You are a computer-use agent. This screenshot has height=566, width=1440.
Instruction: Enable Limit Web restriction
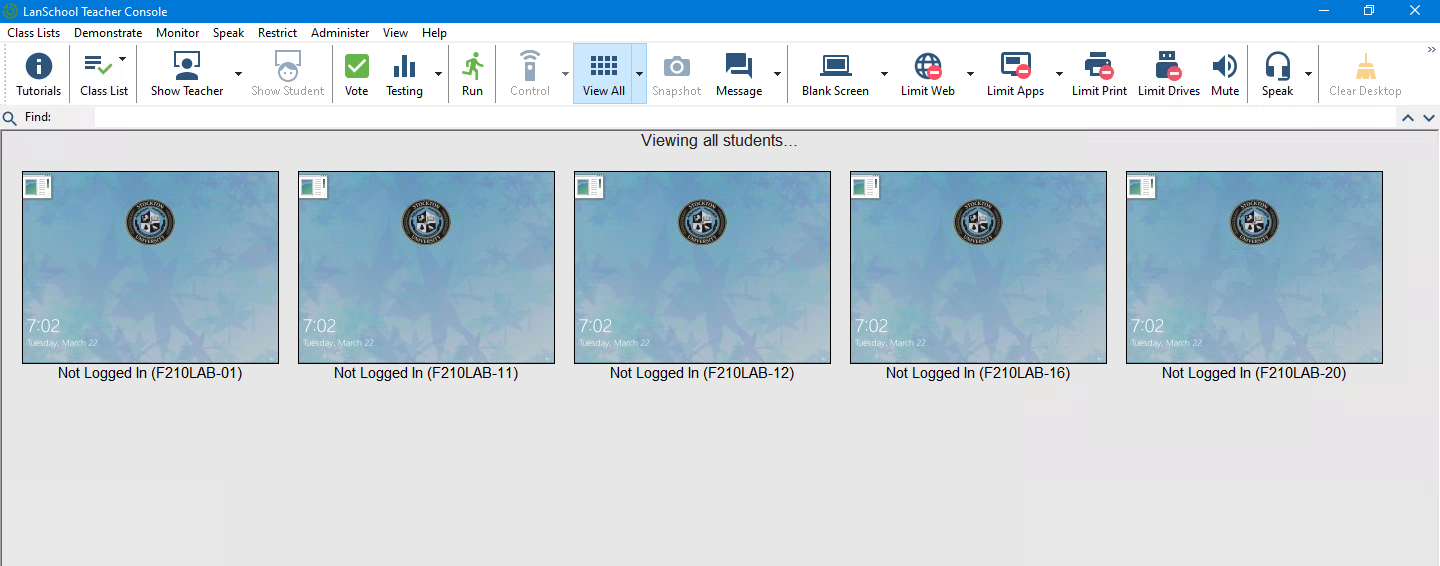pyautogui.click(x=927, y=74)
